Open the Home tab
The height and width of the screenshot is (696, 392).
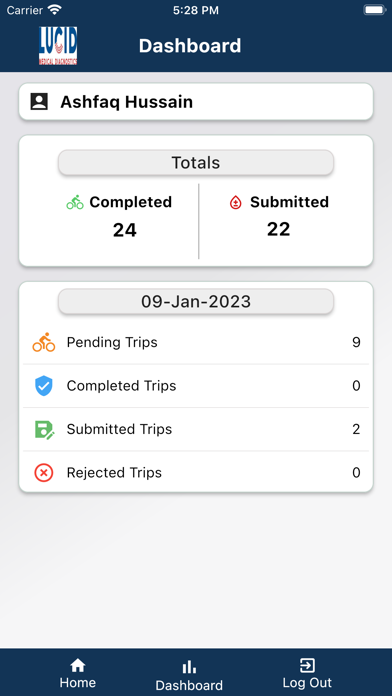[78, 673]
